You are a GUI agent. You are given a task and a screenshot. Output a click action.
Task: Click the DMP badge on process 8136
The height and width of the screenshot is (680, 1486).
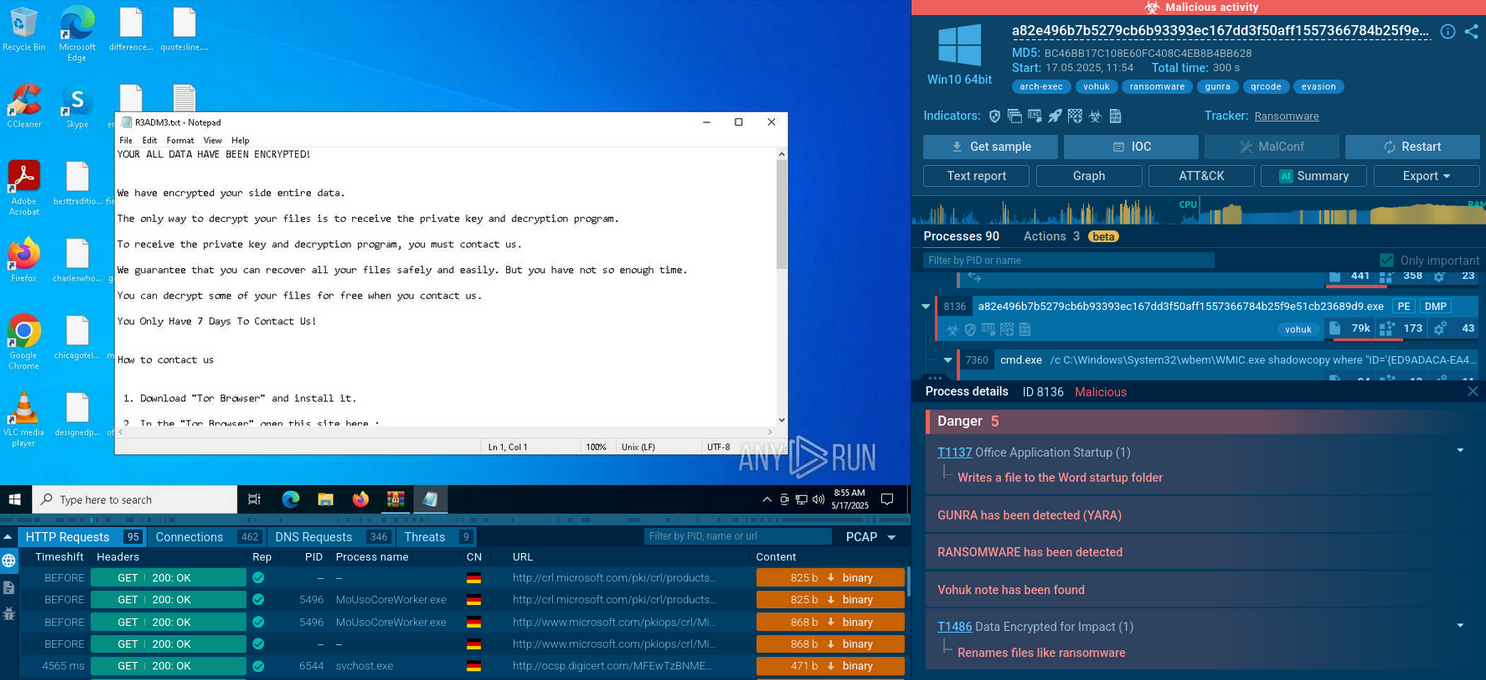click(1435, 306)
